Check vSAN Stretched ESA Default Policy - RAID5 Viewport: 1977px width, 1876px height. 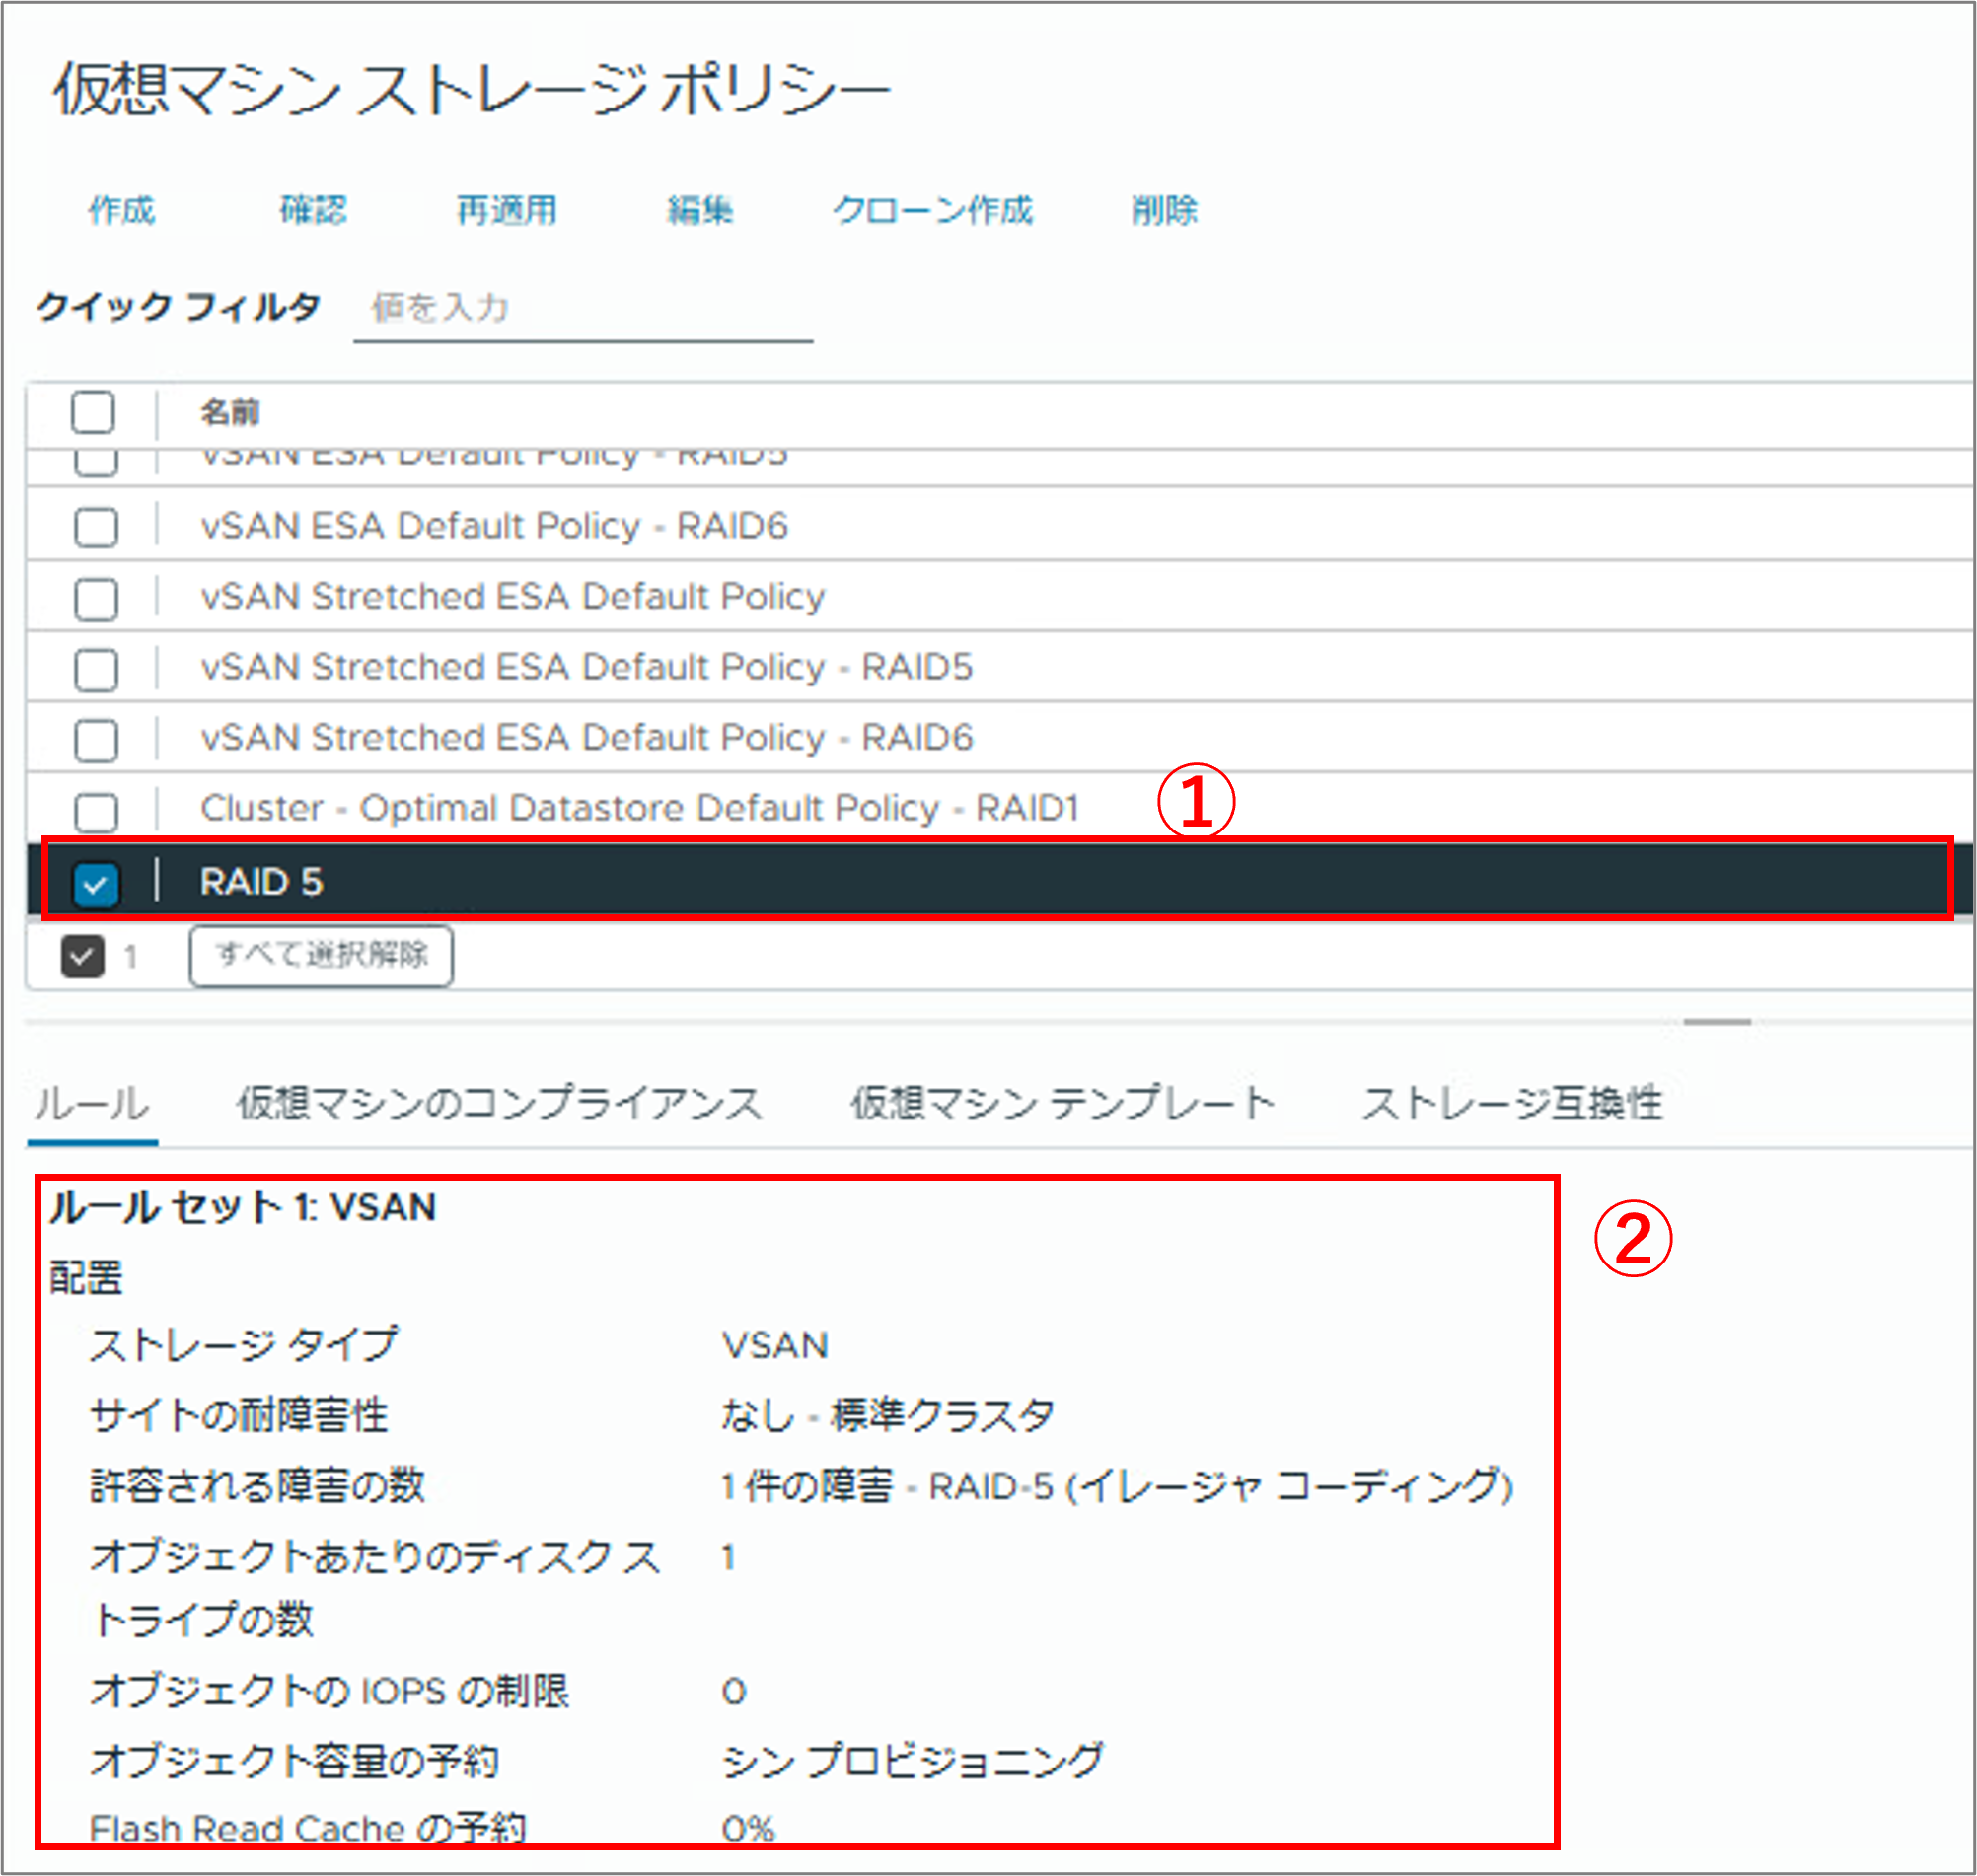(x=96, y=669)
